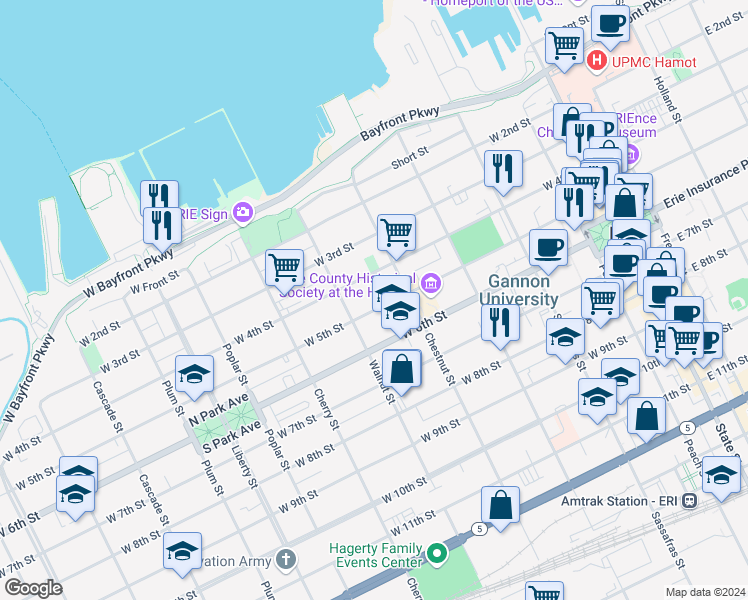Click the coffee cup marker at top right
Image resolution: width=748 pixels, height=600 pixels.
(609, 23)
